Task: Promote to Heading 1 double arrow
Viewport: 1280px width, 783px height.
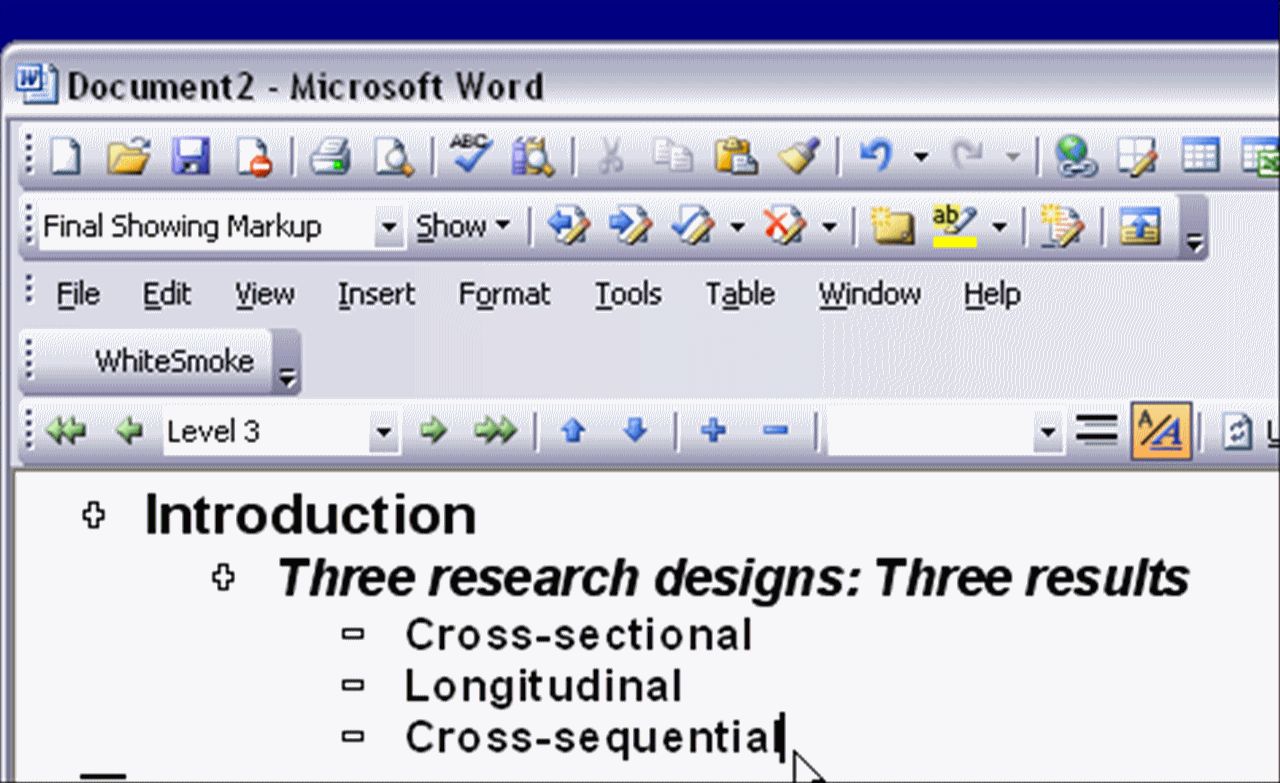Action: click(x=66, y=431)
